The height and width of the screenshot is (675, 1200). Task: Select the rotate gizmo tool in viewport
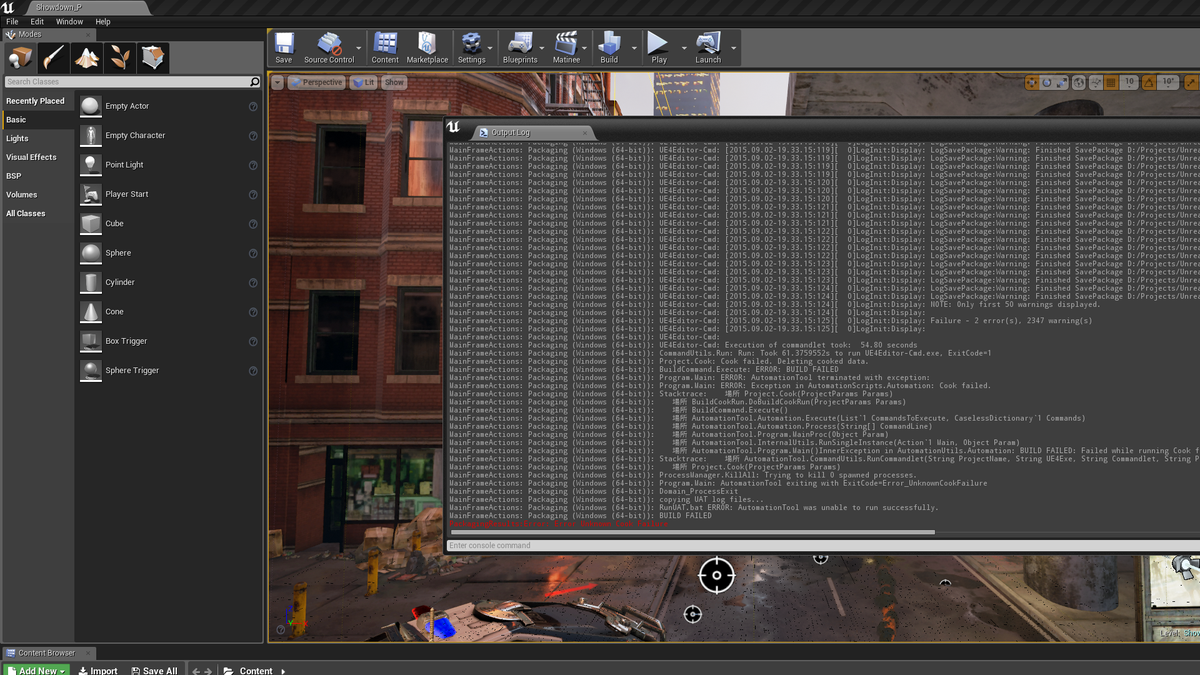click(1047, 82)
